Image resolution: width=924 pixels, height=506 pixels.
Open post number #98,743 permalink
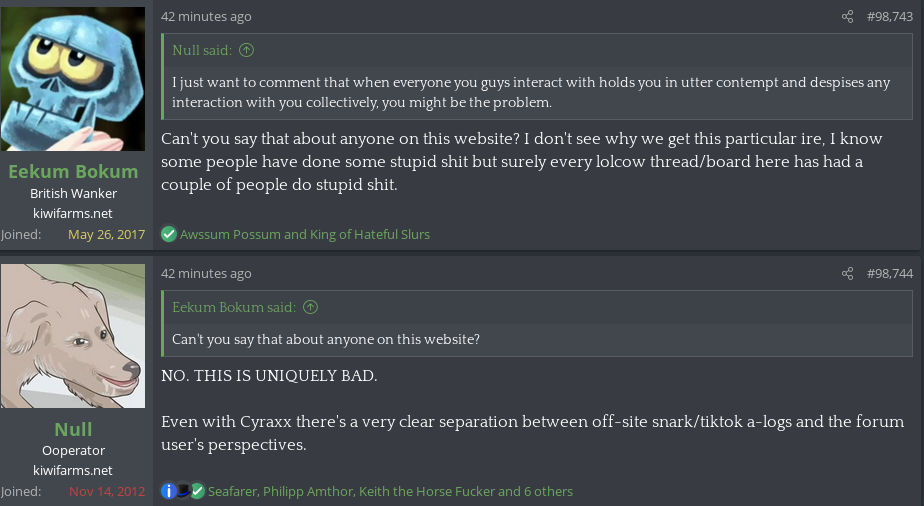coord(889,17)
